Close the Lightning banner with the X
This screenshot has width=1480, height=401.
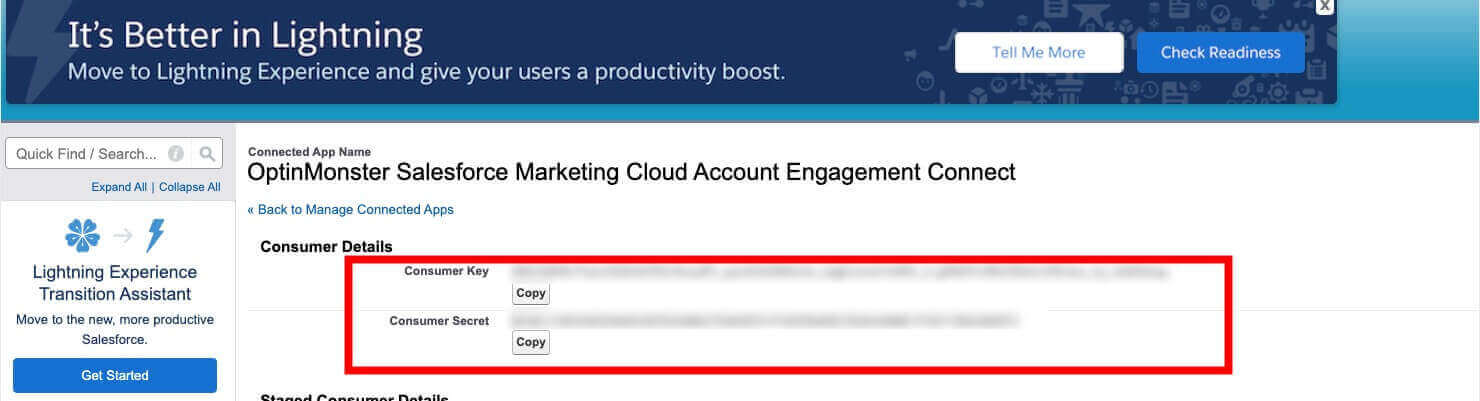tap(1324, 6)
